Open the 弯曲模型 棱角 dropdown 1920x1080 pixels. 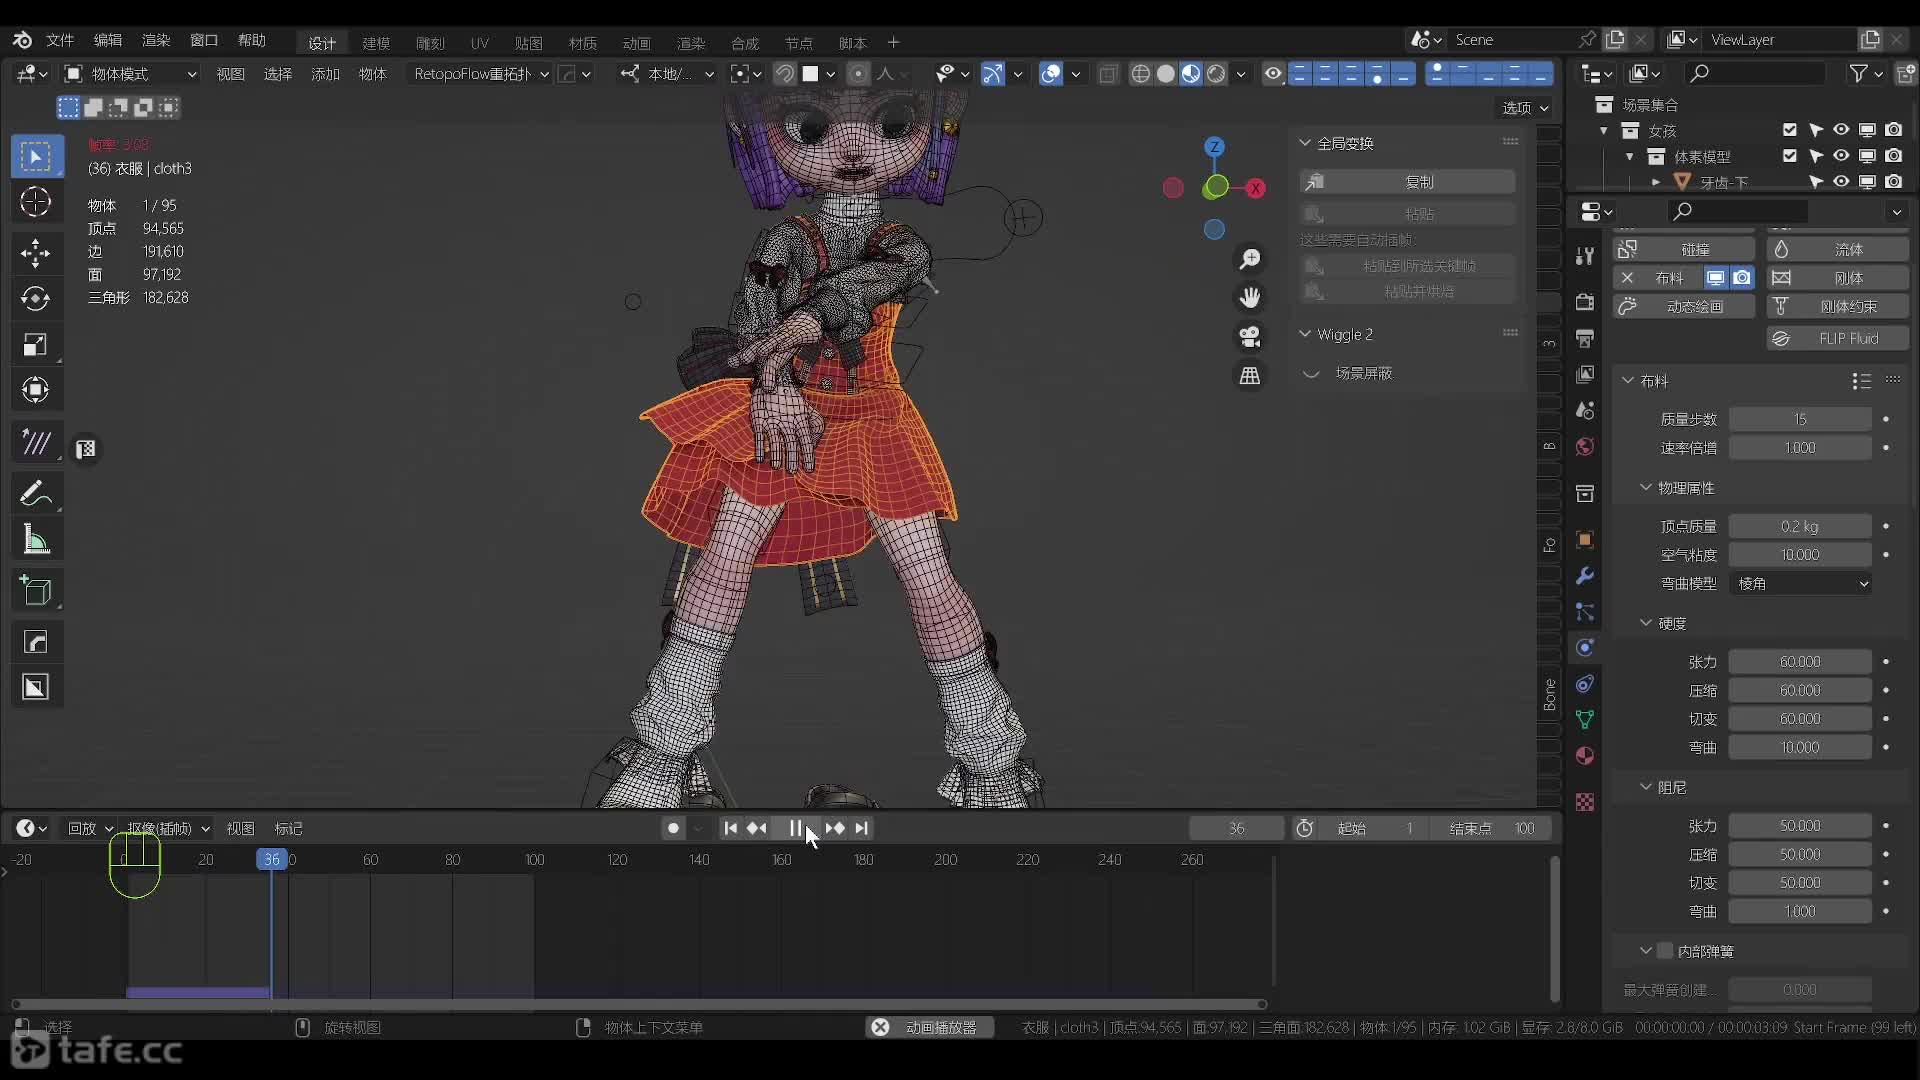pos(1800,584)
